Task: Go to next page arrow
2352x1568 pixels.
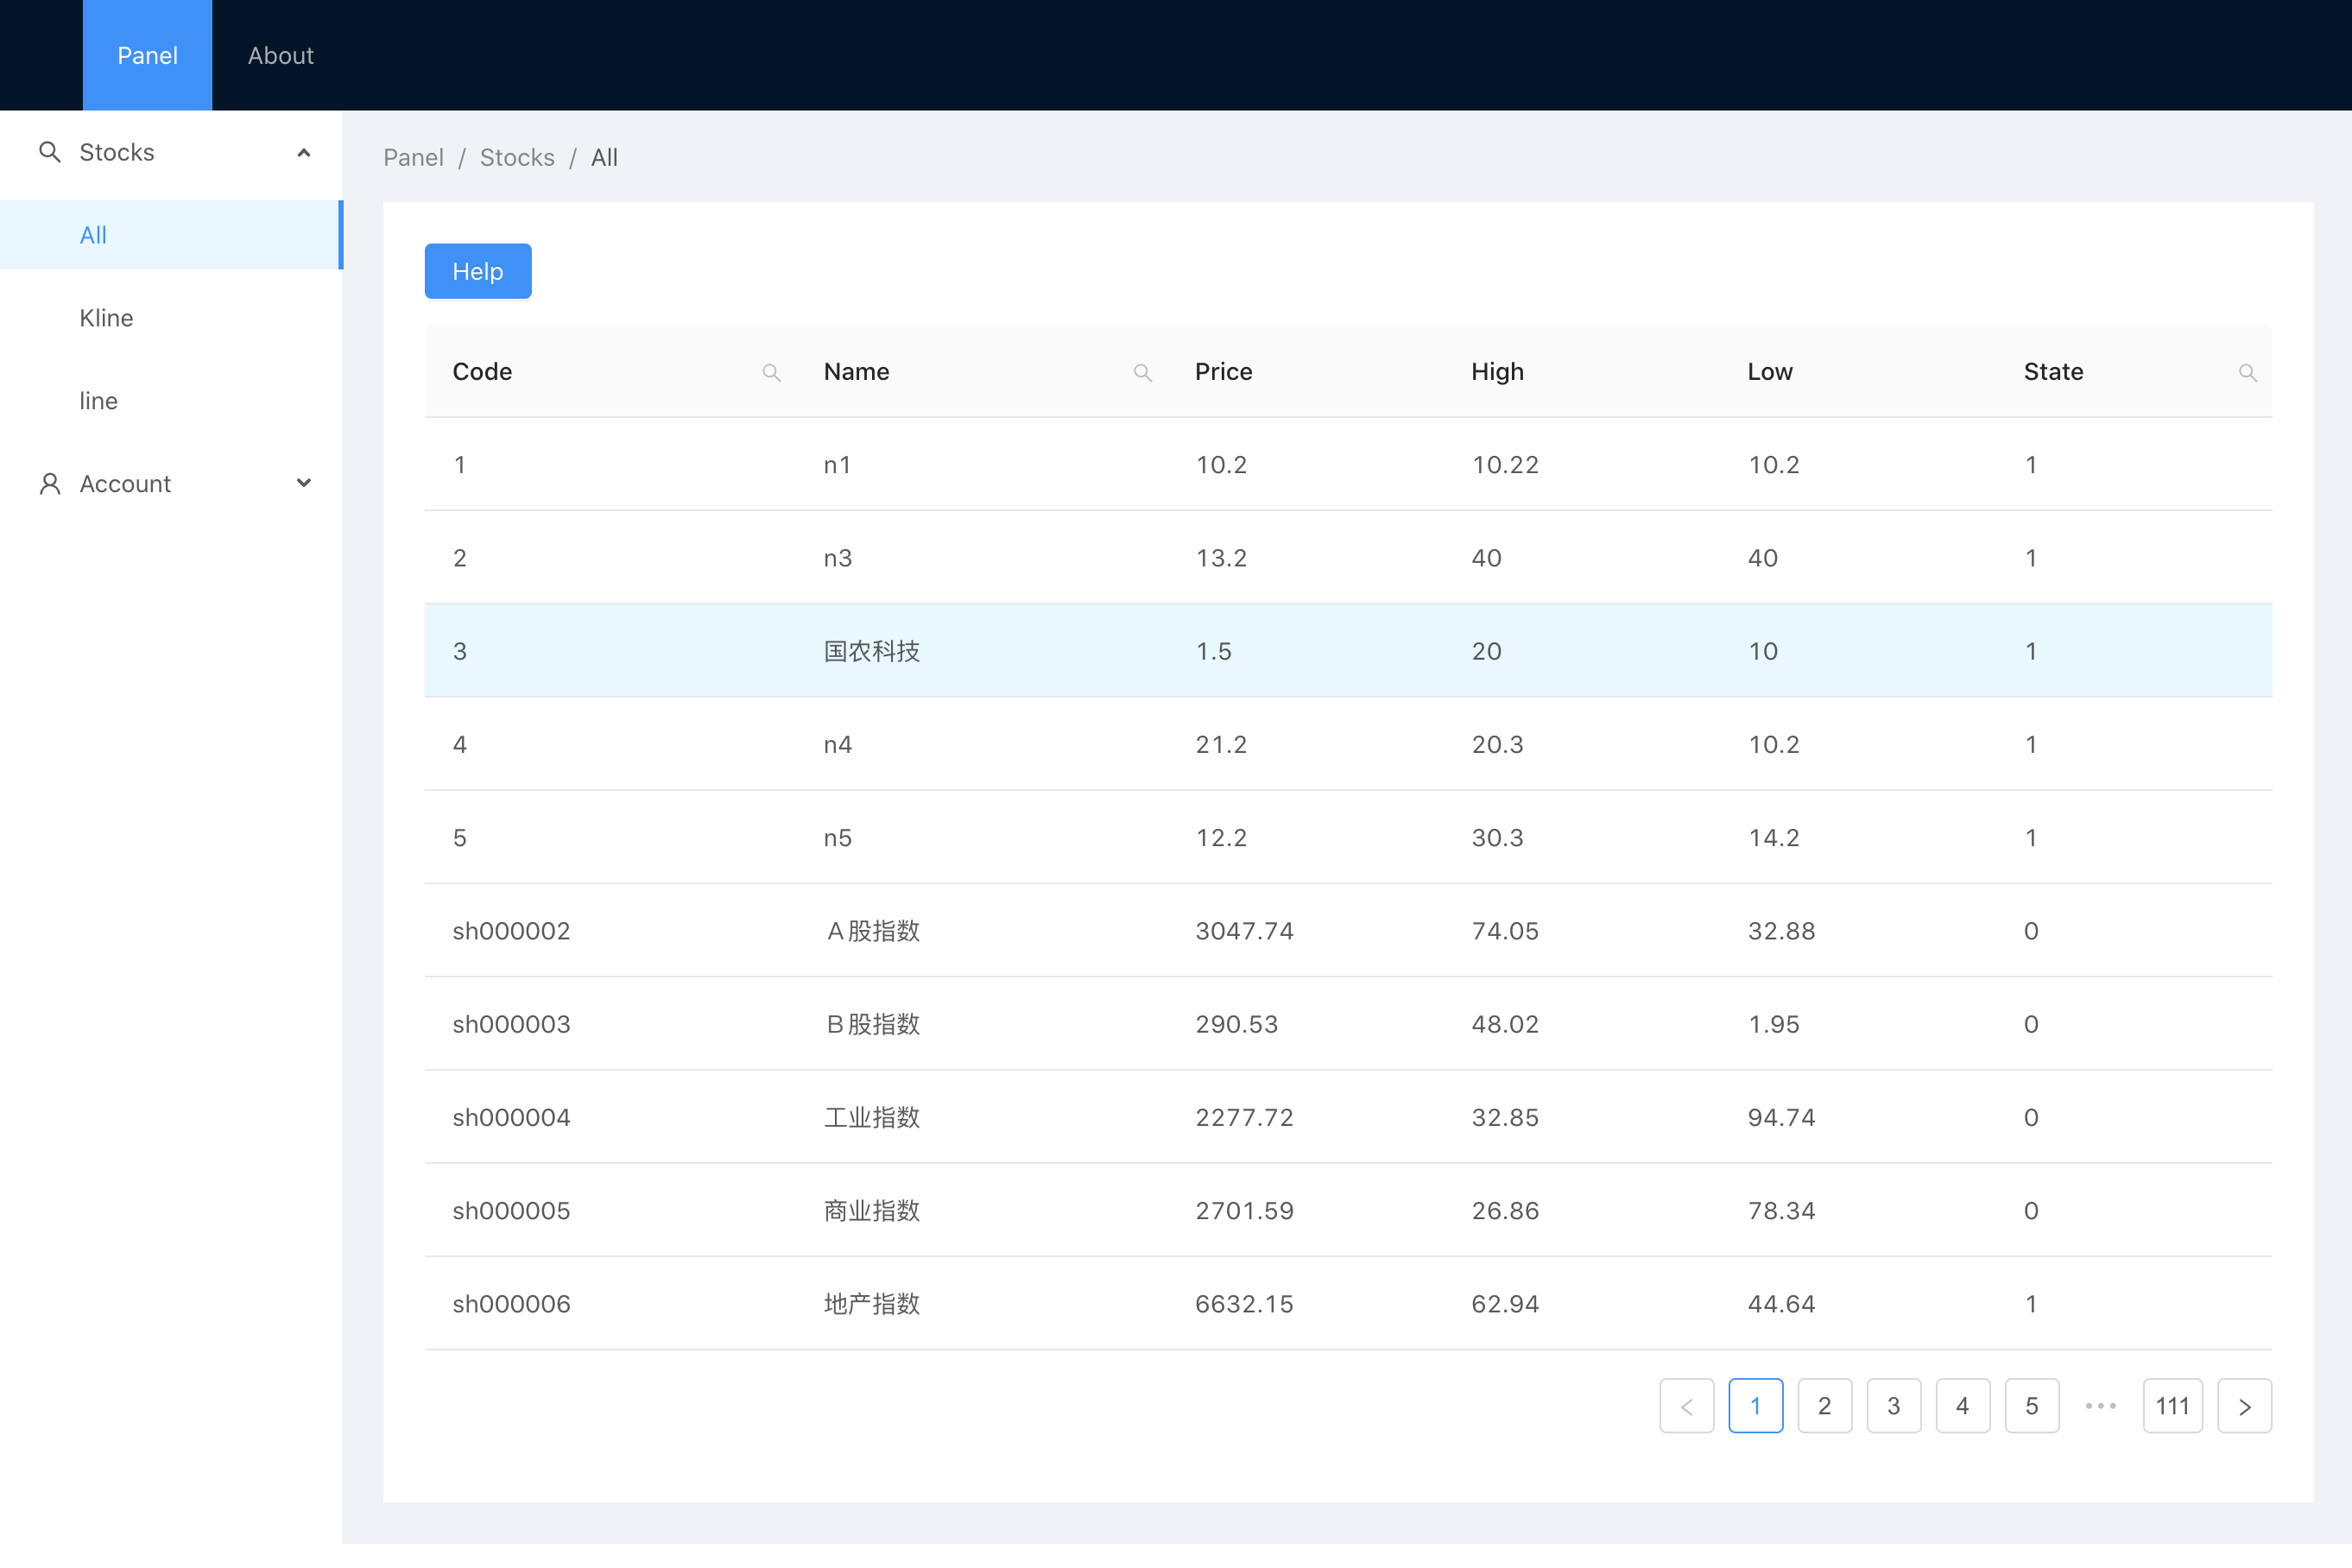Action: (x=2244, y=1406)
